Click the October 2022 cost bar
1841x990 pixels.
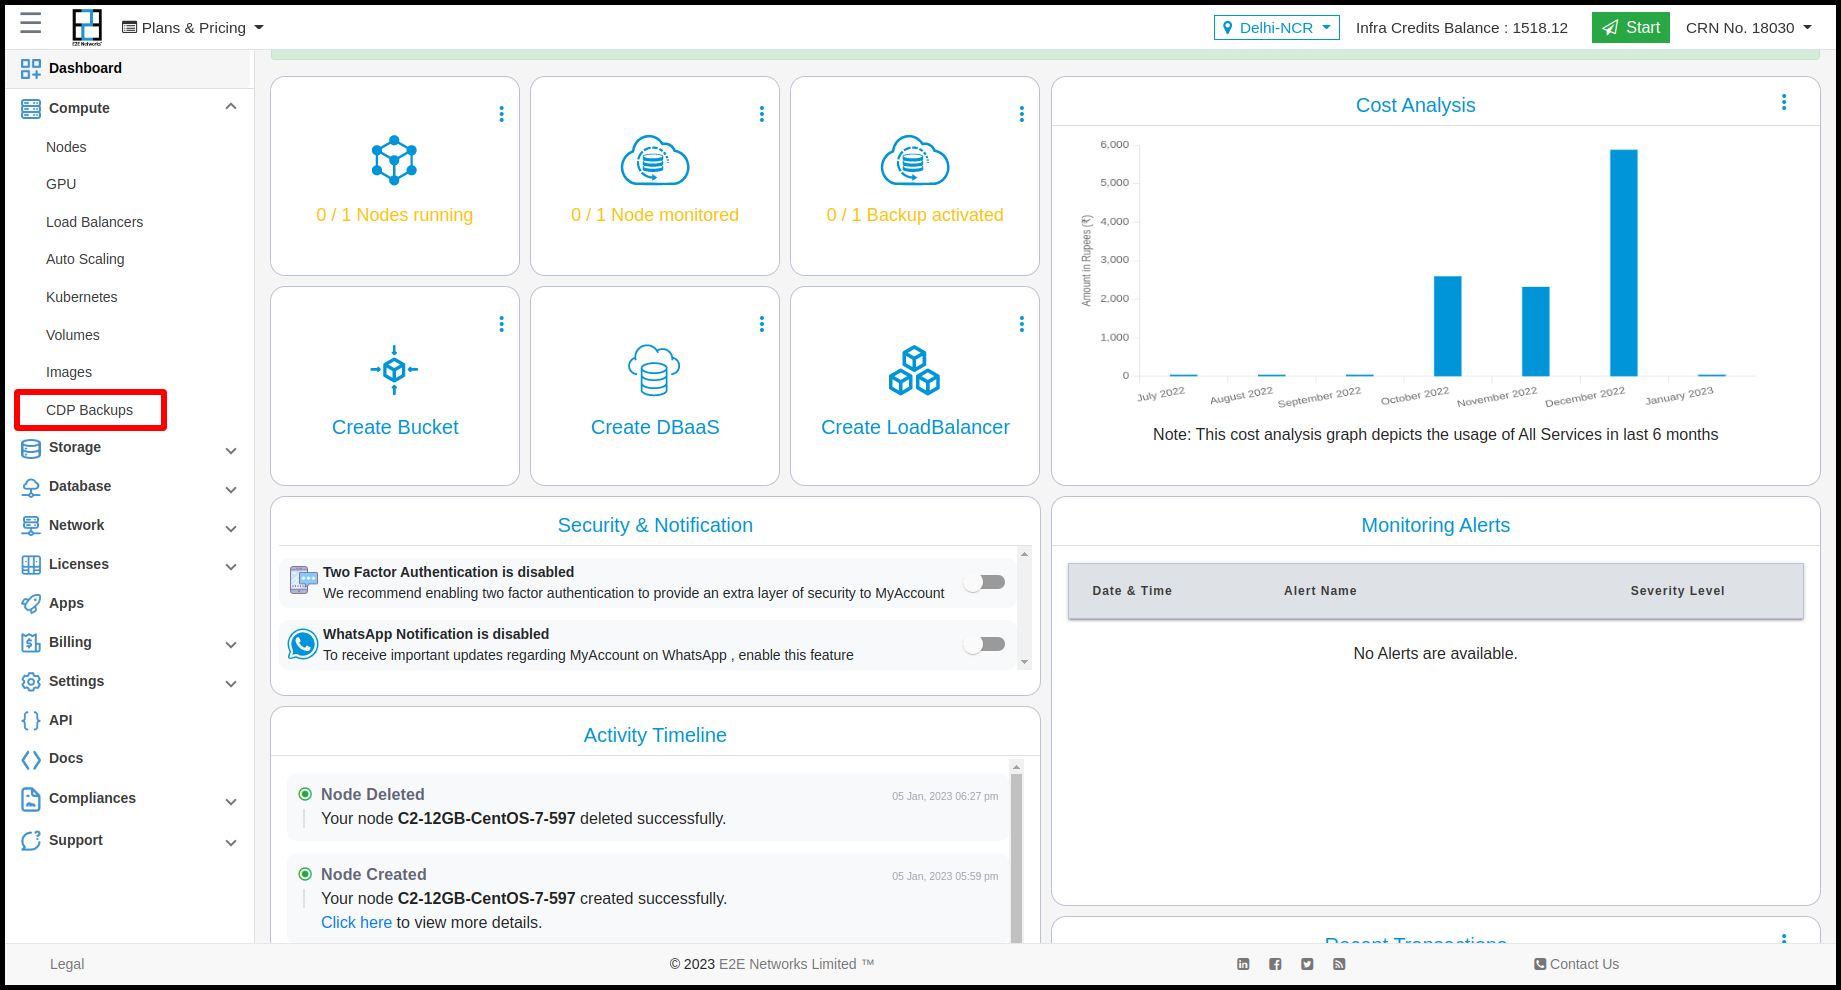point(1447,326)
